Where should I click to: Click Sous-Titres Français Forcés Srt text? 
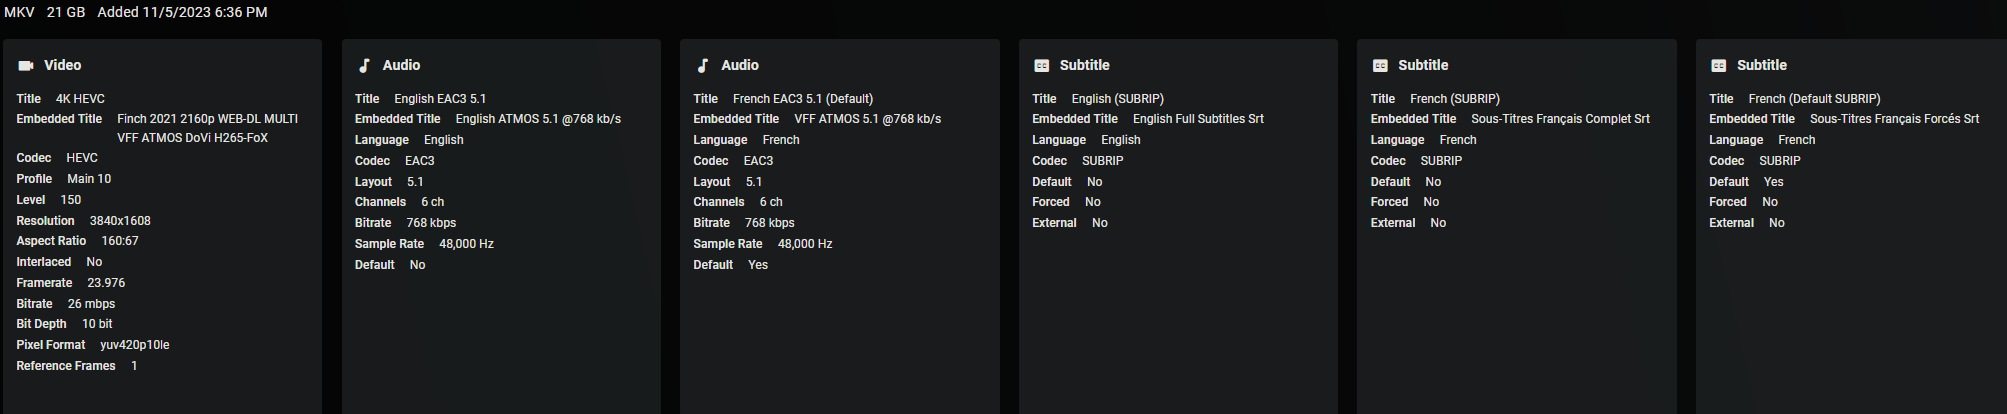pos(1894,119)
